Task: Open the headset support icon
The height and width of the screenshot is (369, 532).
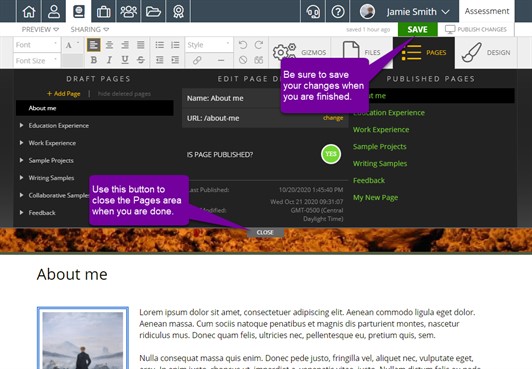Action: pos(313,12)
